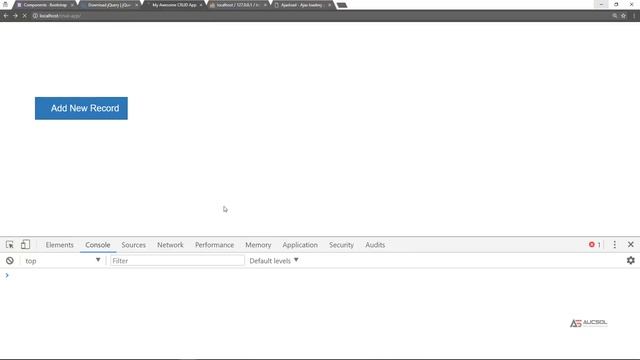Open a new browser tab
Image resolution: width=640 pixels, height=360 pixels.
tap(342, 5)
